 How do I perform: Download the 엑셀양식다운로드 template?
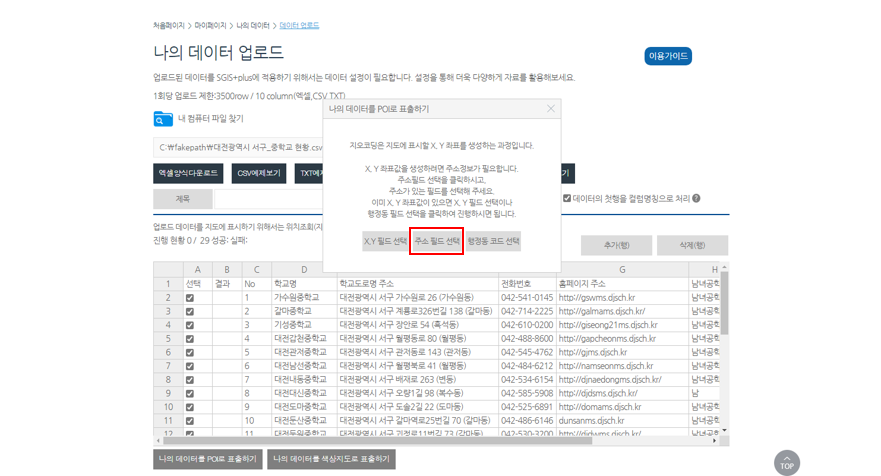click(x=188, y=173)
